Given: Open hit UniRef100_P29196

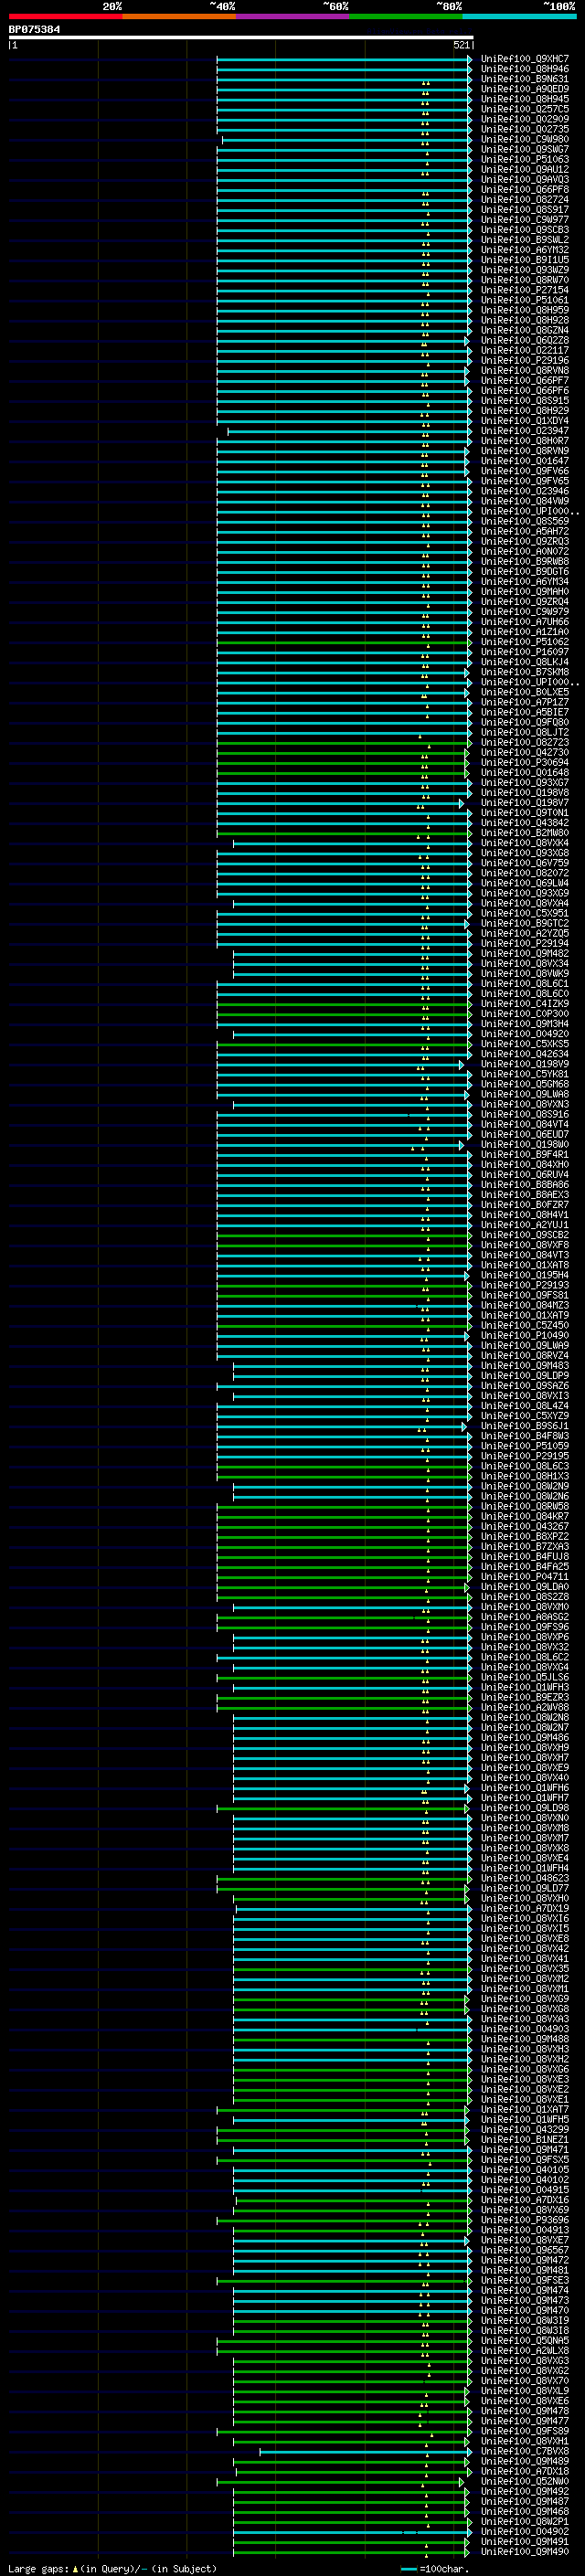Looking at the screenshot, I should [525, 361].
